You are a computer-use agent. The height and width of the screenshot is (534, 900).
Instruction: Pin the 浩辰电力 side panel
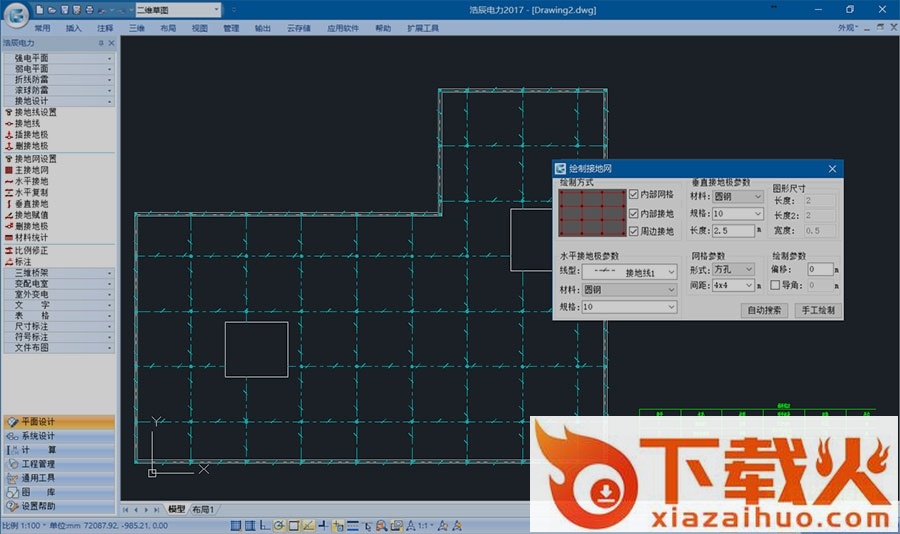click(x=101, y=43)
